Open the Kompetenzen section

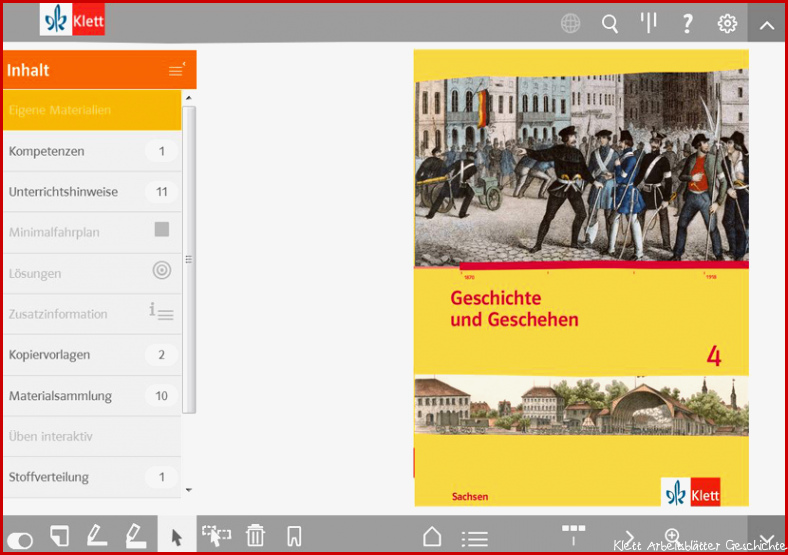92,151
